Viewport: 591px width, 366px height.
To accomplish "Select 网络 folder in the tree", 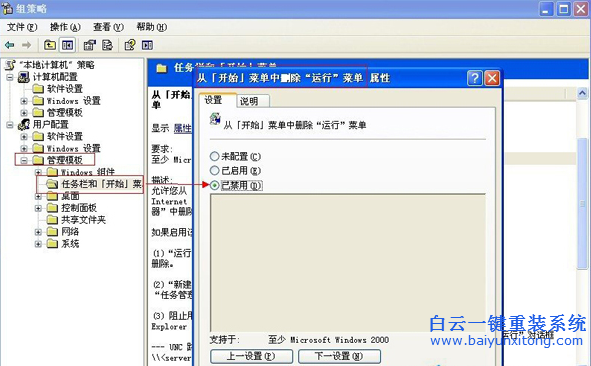I will 63,231.
